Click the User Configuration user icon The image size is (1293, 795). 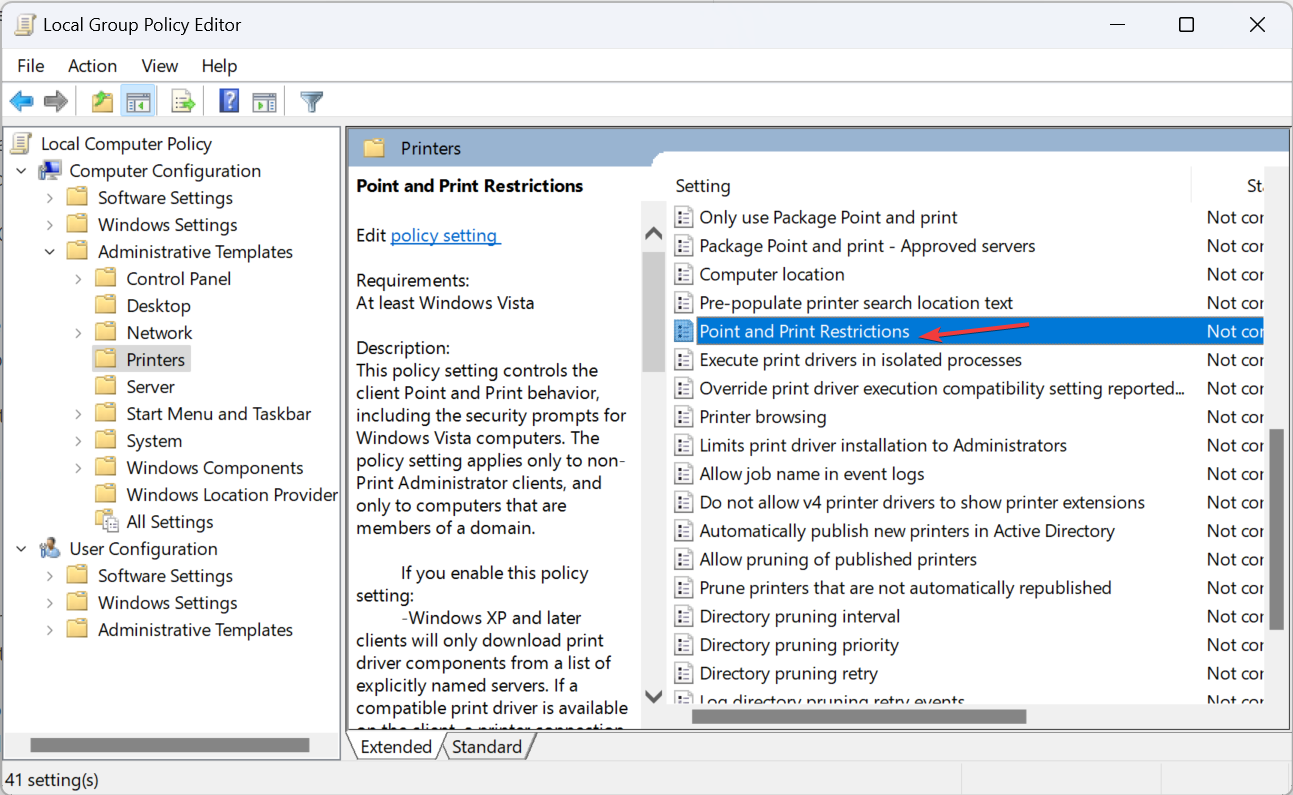50,548
